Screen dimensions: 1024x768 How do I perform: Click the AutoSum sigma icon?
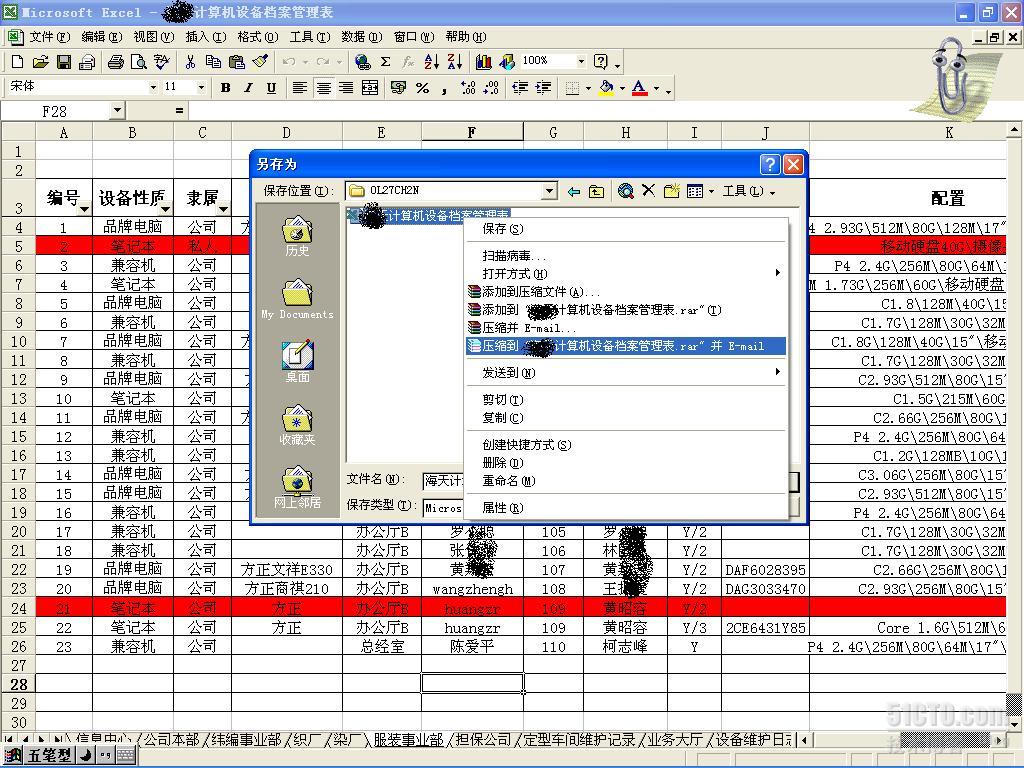click(x=385, y=62)
